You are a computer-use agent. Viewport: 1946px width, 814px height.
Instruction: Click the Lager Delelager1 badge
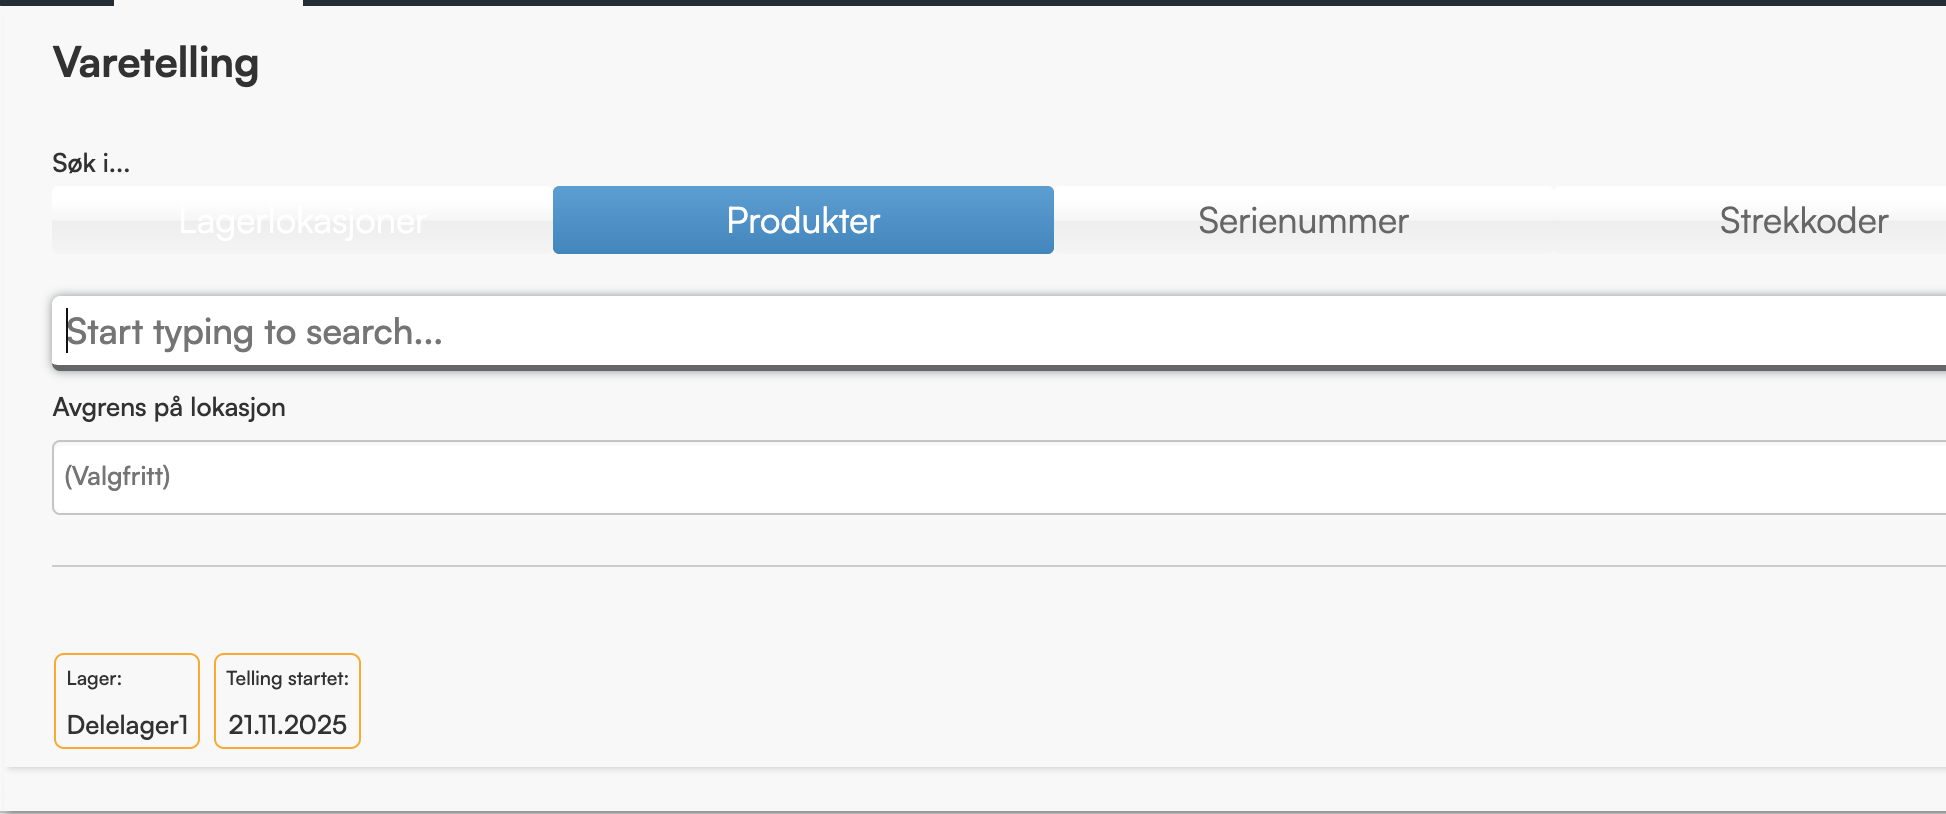pos(127,701)
